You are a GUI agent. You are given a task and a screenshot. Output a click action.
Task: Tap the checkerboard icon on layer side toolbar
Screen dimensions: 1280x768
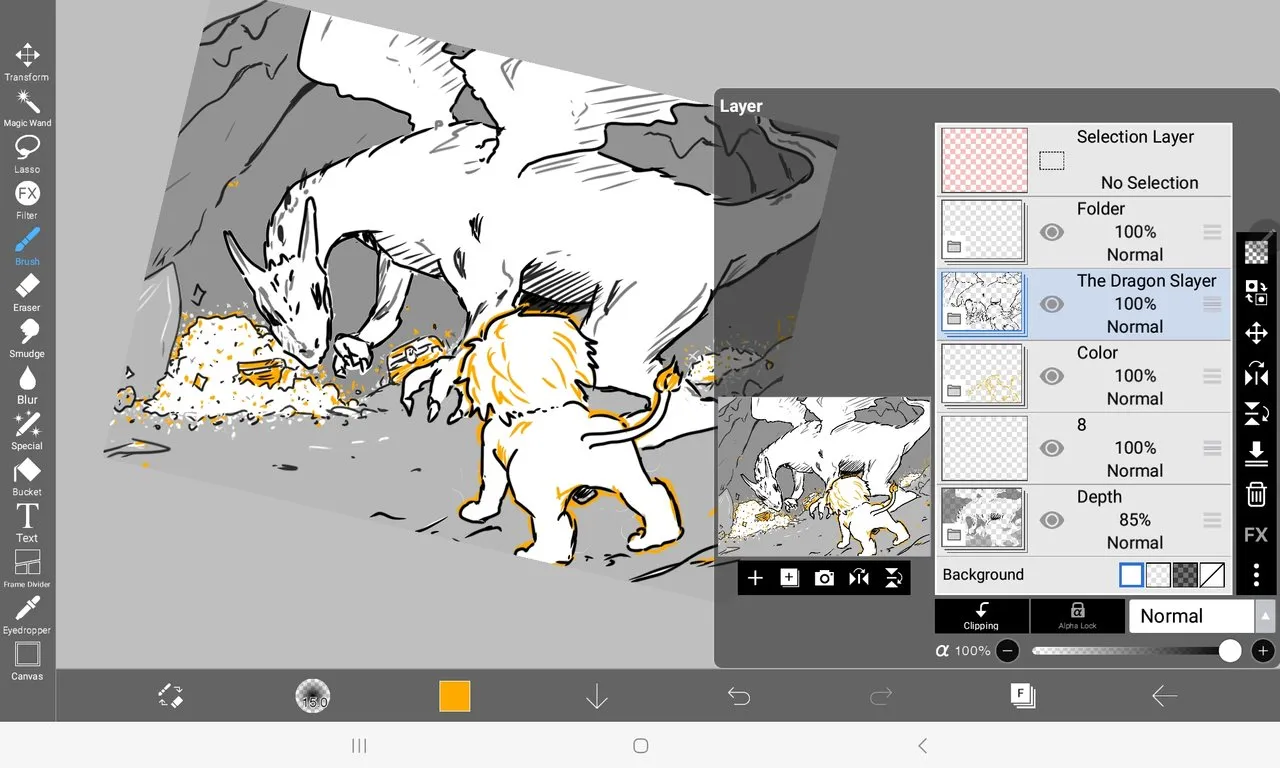1256,252
